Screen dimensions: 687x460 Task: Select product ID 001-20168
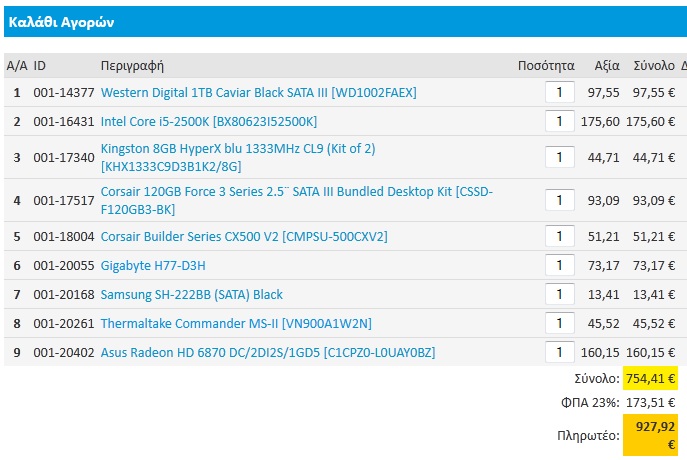click(x=64, y=294)
